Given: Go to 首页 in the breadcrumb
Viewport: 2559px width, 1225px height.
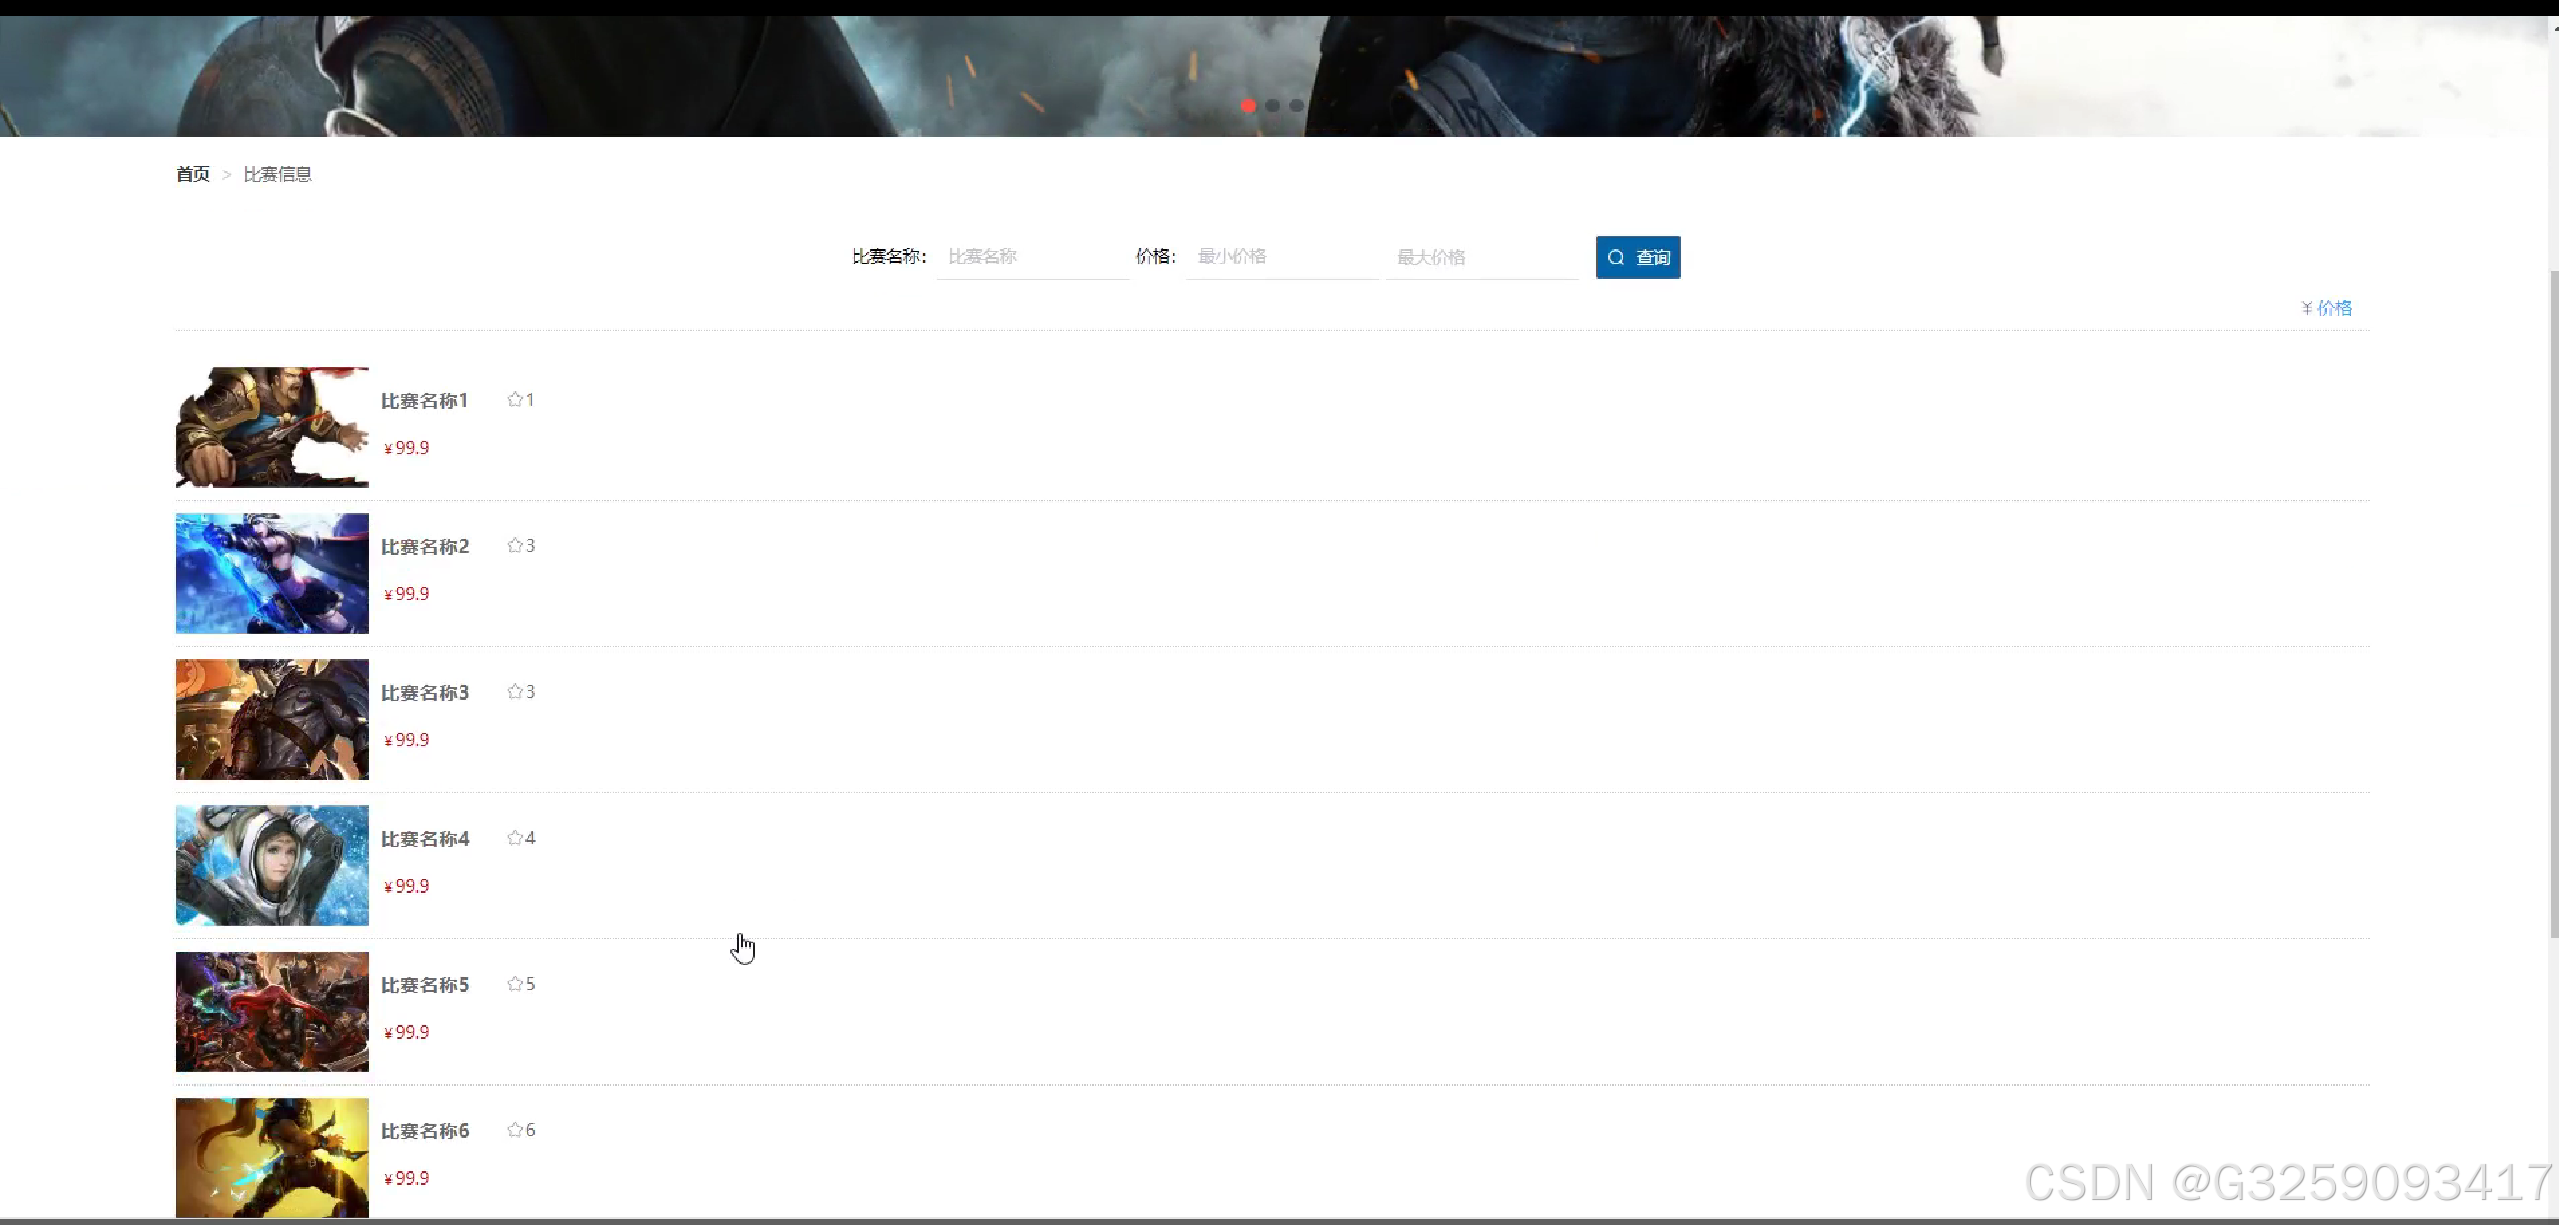Looking at the screenshot, I should click(x=193, y=175).
